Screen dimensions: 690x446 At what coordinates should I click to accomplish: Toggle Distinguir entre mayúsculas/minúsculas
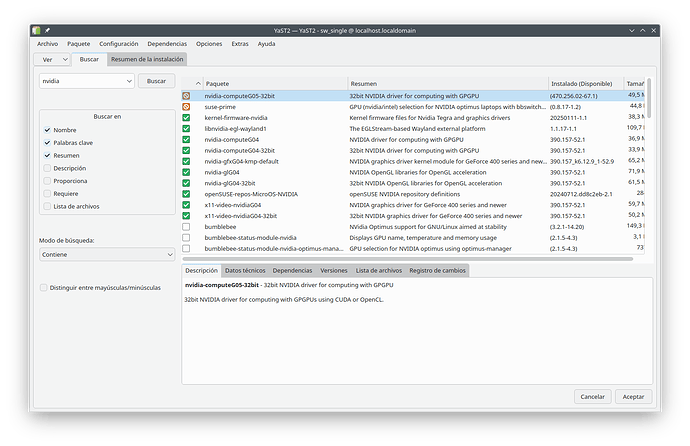coord(44,287)
